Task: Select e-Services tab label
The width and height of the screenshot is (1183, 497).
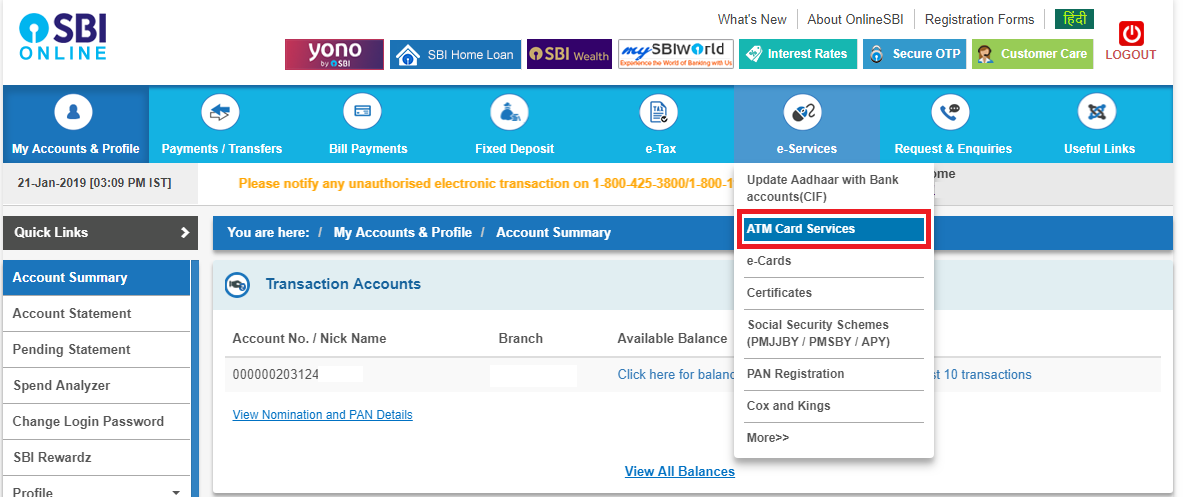Action: click(807, 149)
